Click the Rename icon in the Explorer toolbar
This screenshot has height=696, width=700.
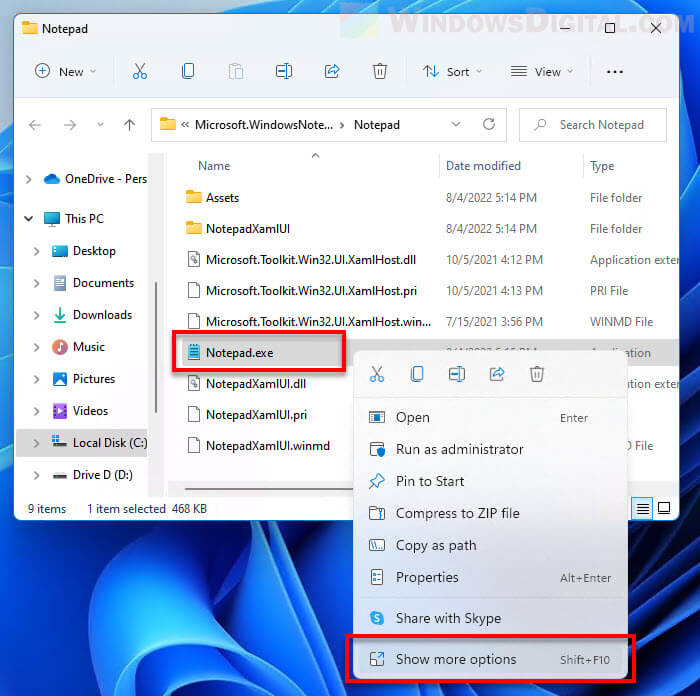283,71
